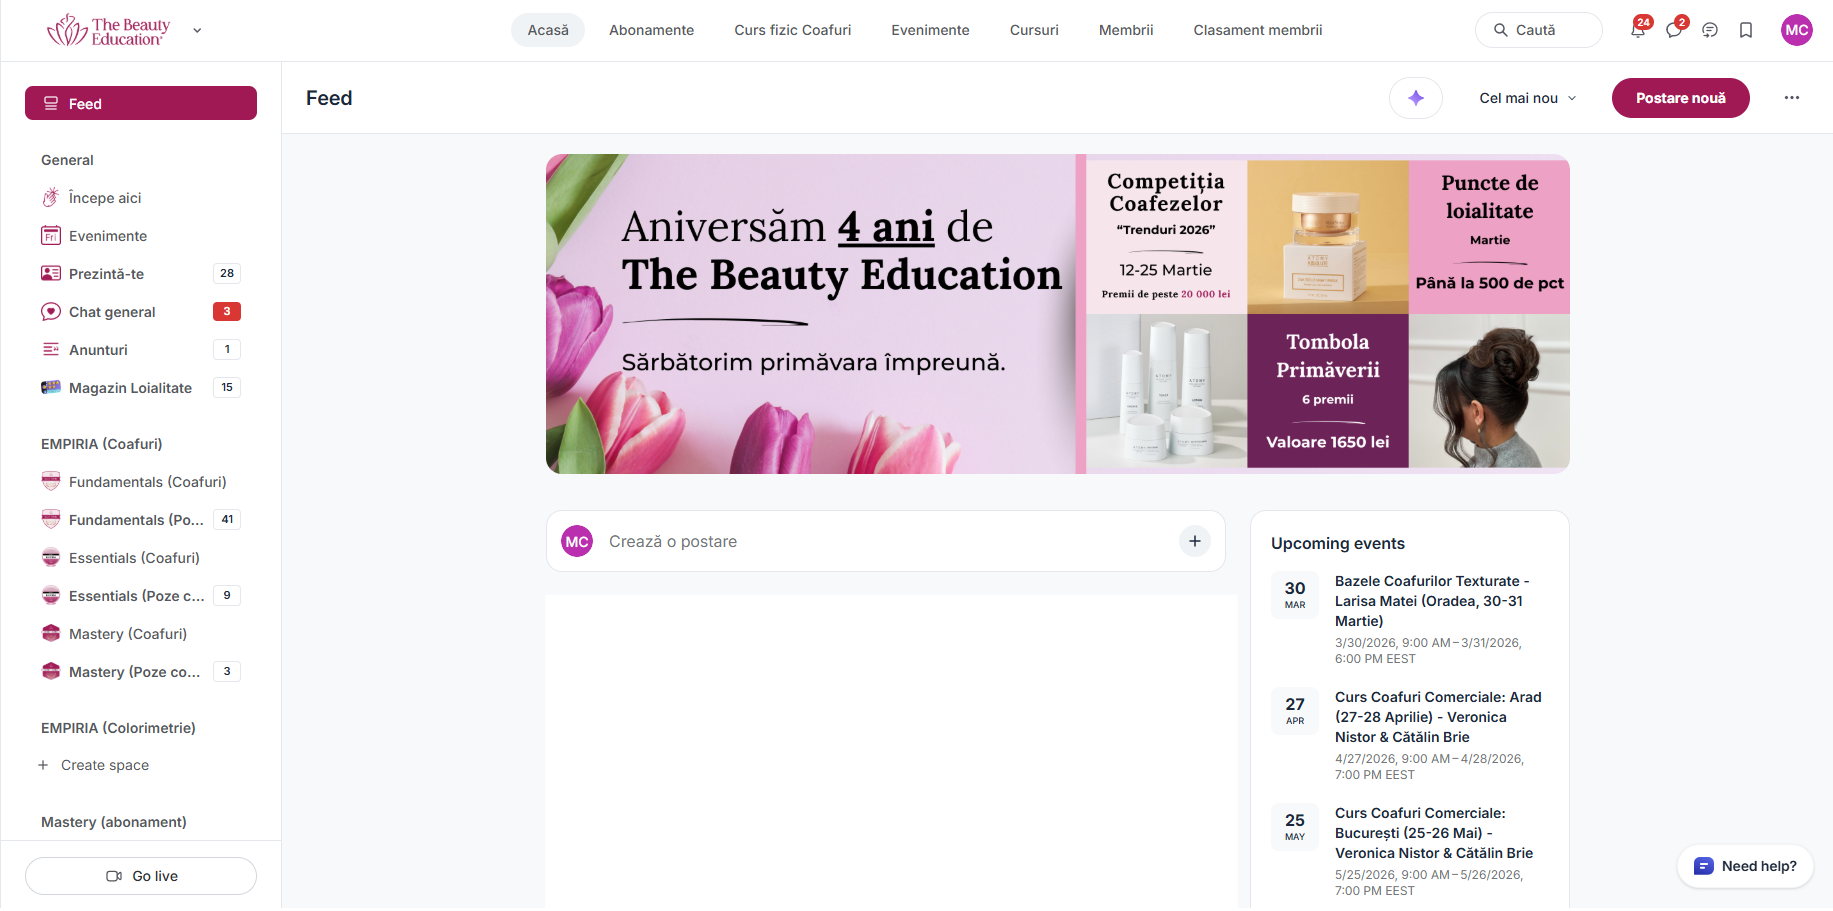
Task: Click the three-dot feed options icon
Action: pyautogui.click(x=1791, y=98)
